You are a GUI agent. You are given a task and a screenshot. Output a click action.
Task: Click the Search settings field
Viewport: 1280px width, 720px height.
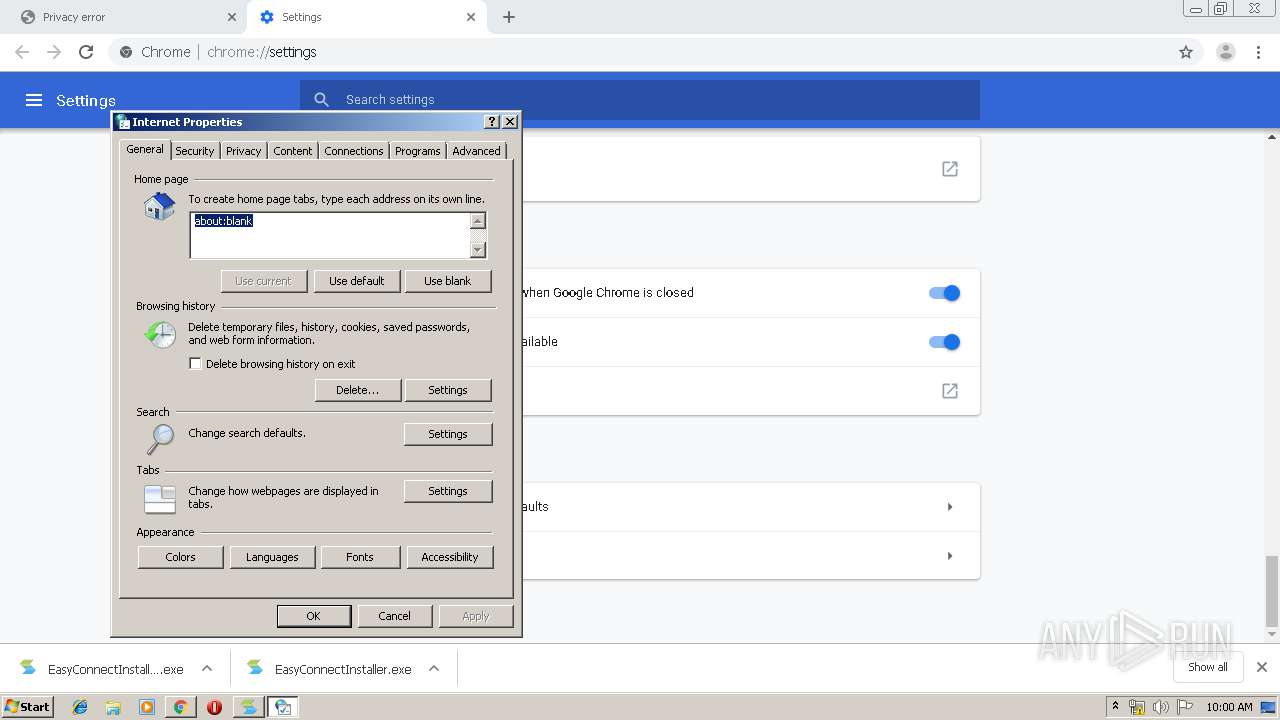click(x=640, y=100)
